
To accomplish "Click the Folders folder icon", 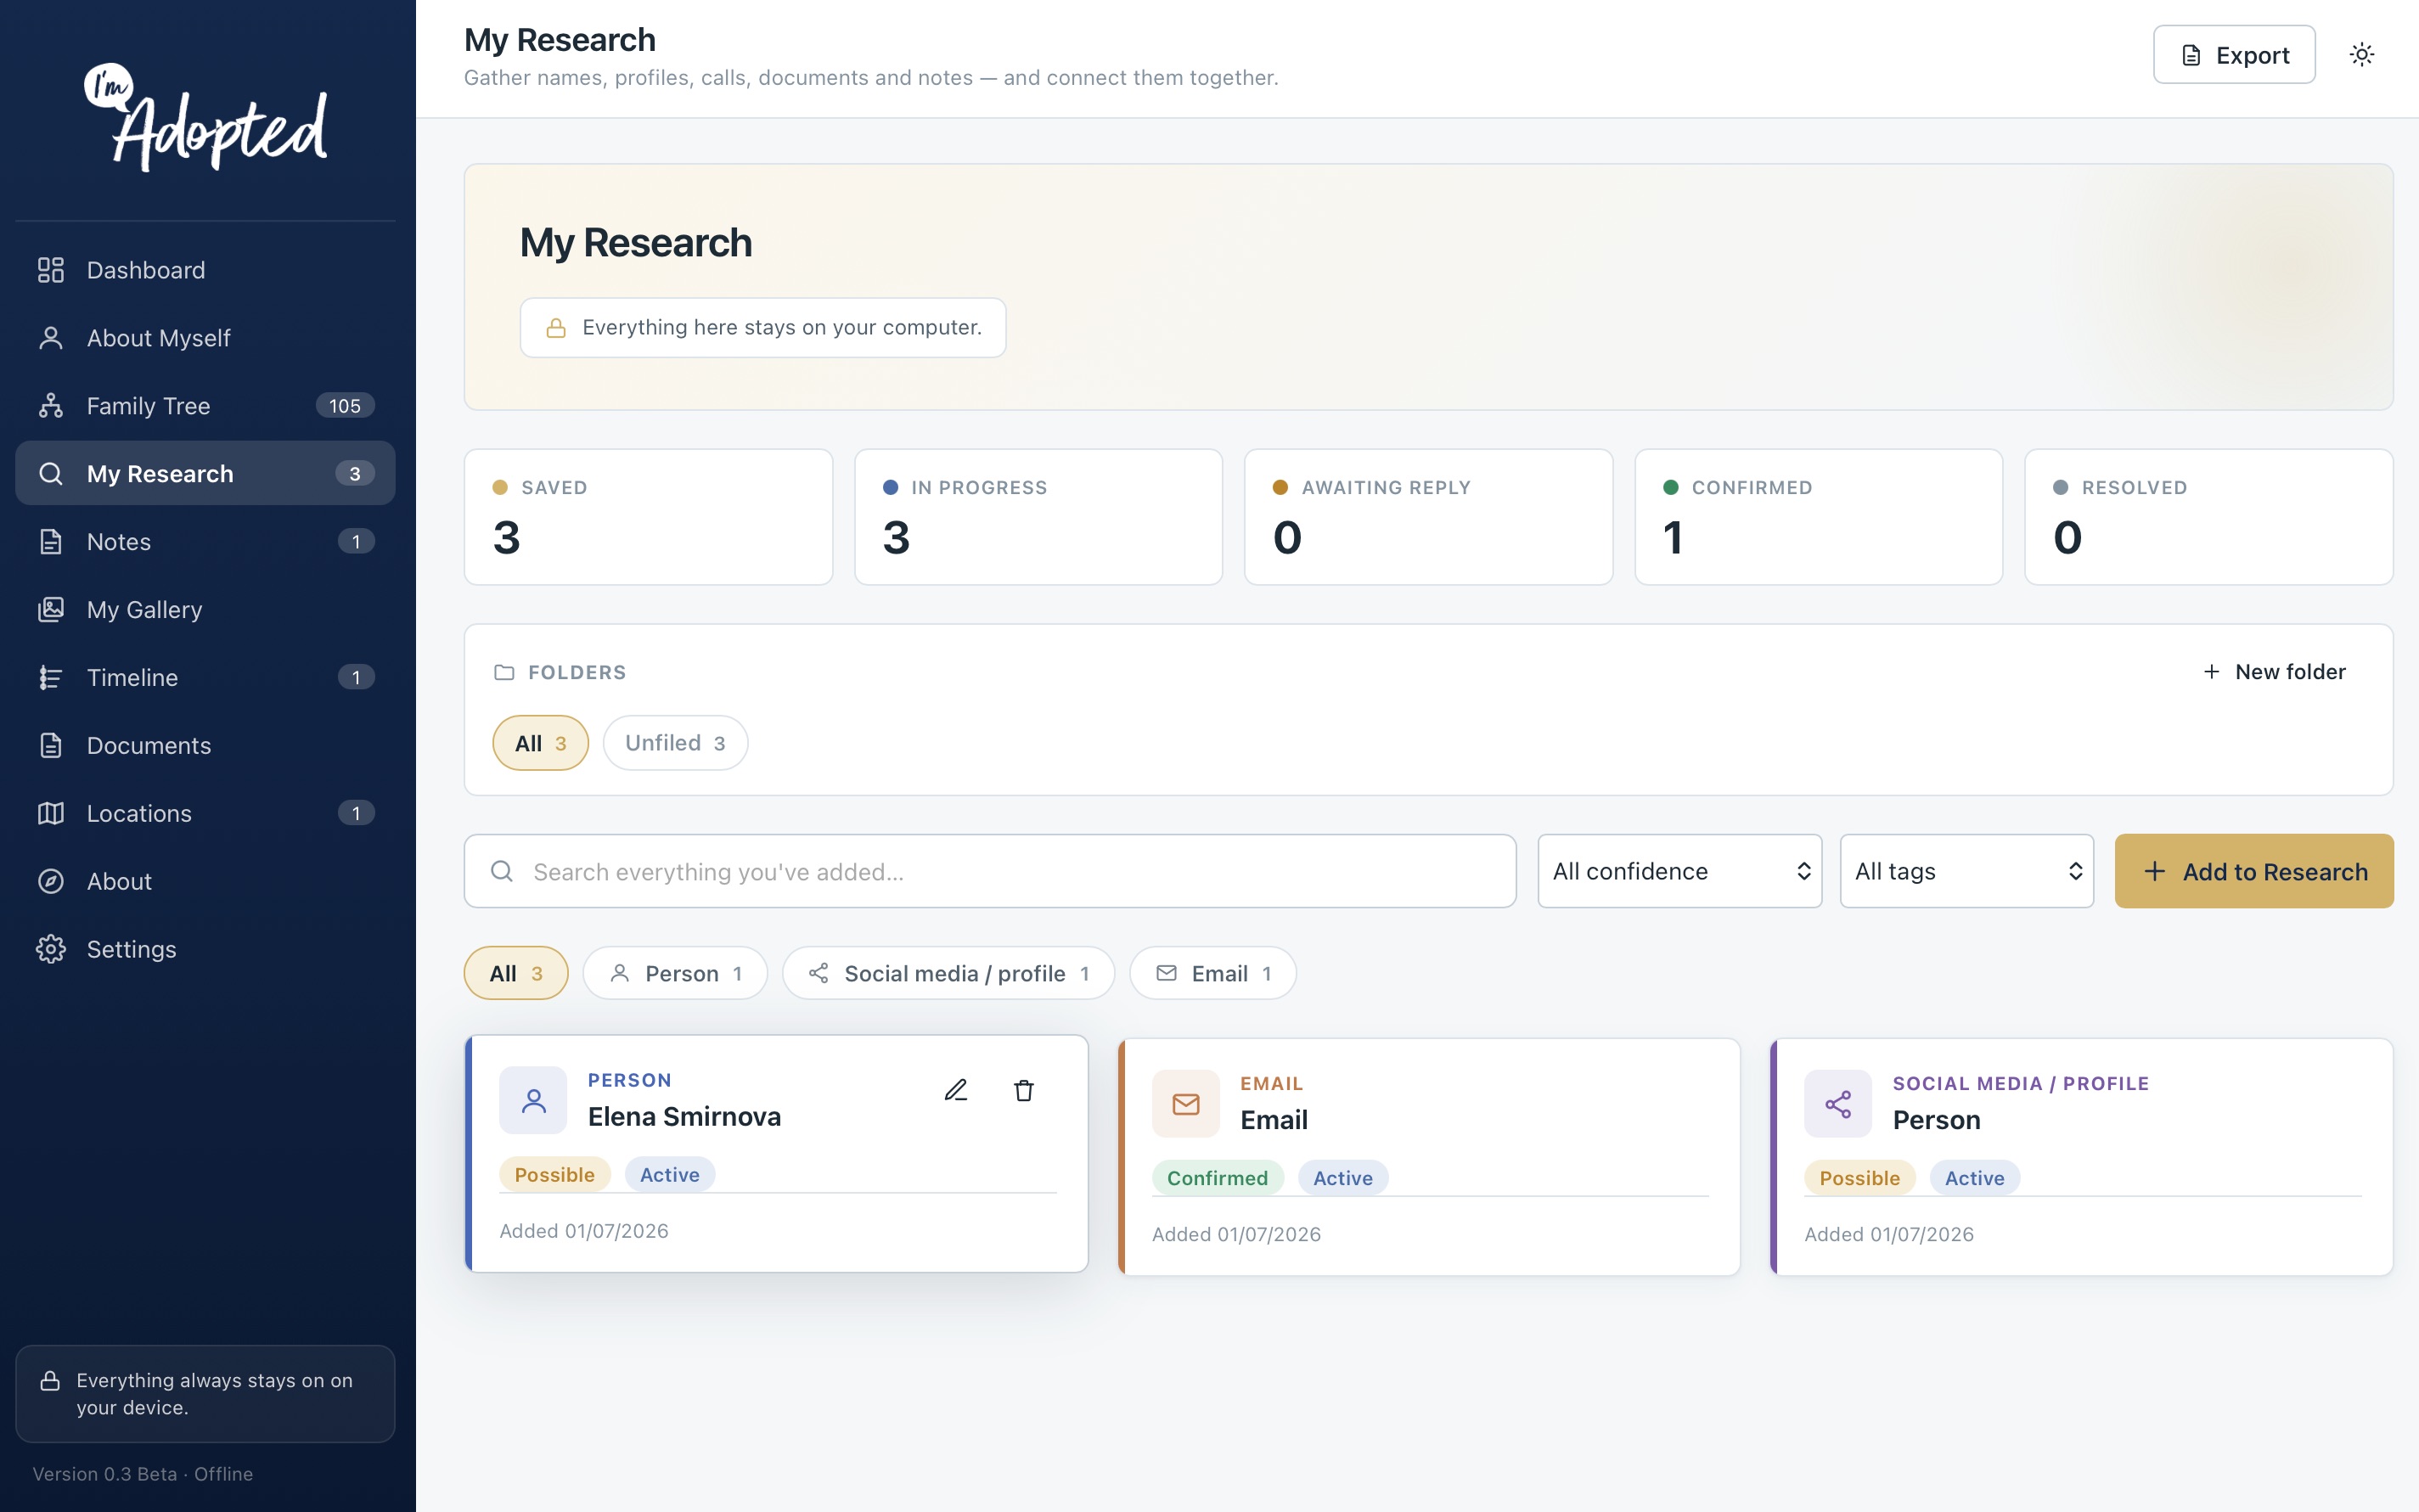I will tap(504, 673).
